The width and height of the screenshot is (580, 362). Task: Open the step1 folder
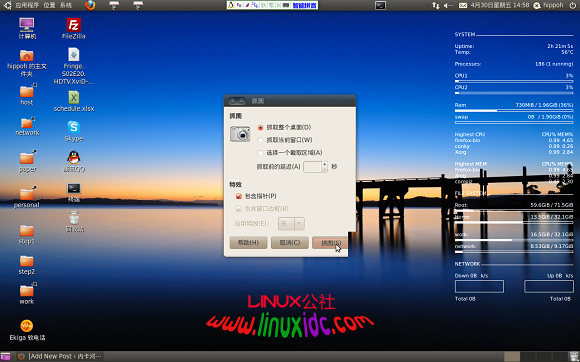27,234
